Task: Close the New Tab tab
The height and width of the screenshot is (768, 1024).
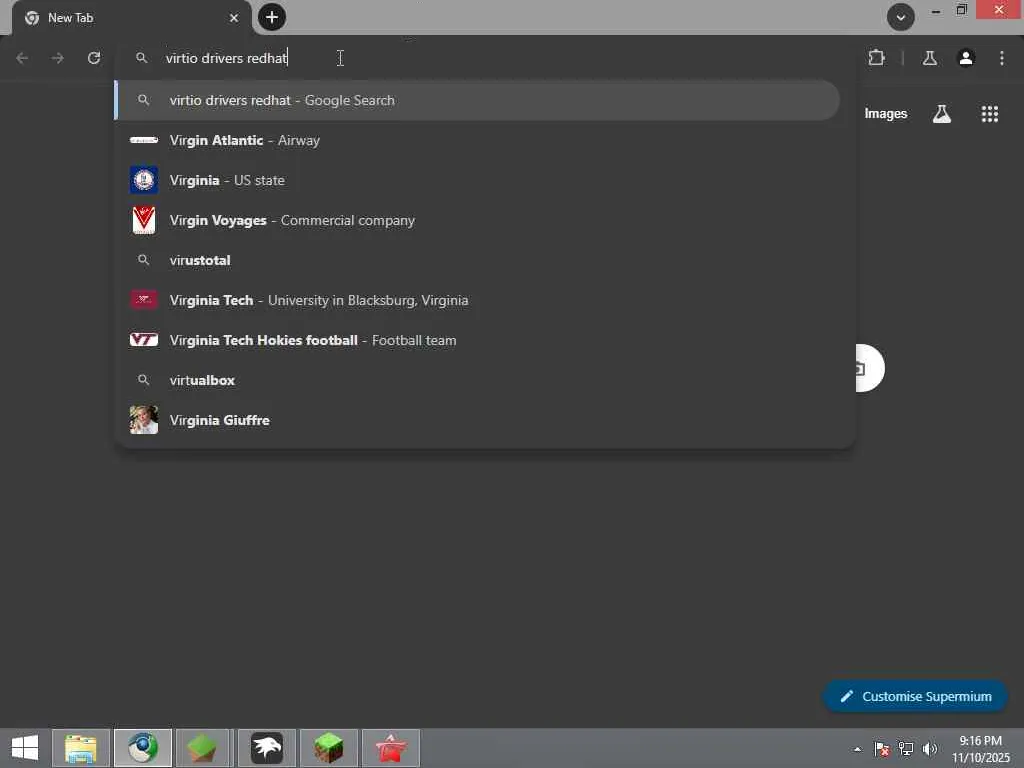Action: tap(234, 18)
